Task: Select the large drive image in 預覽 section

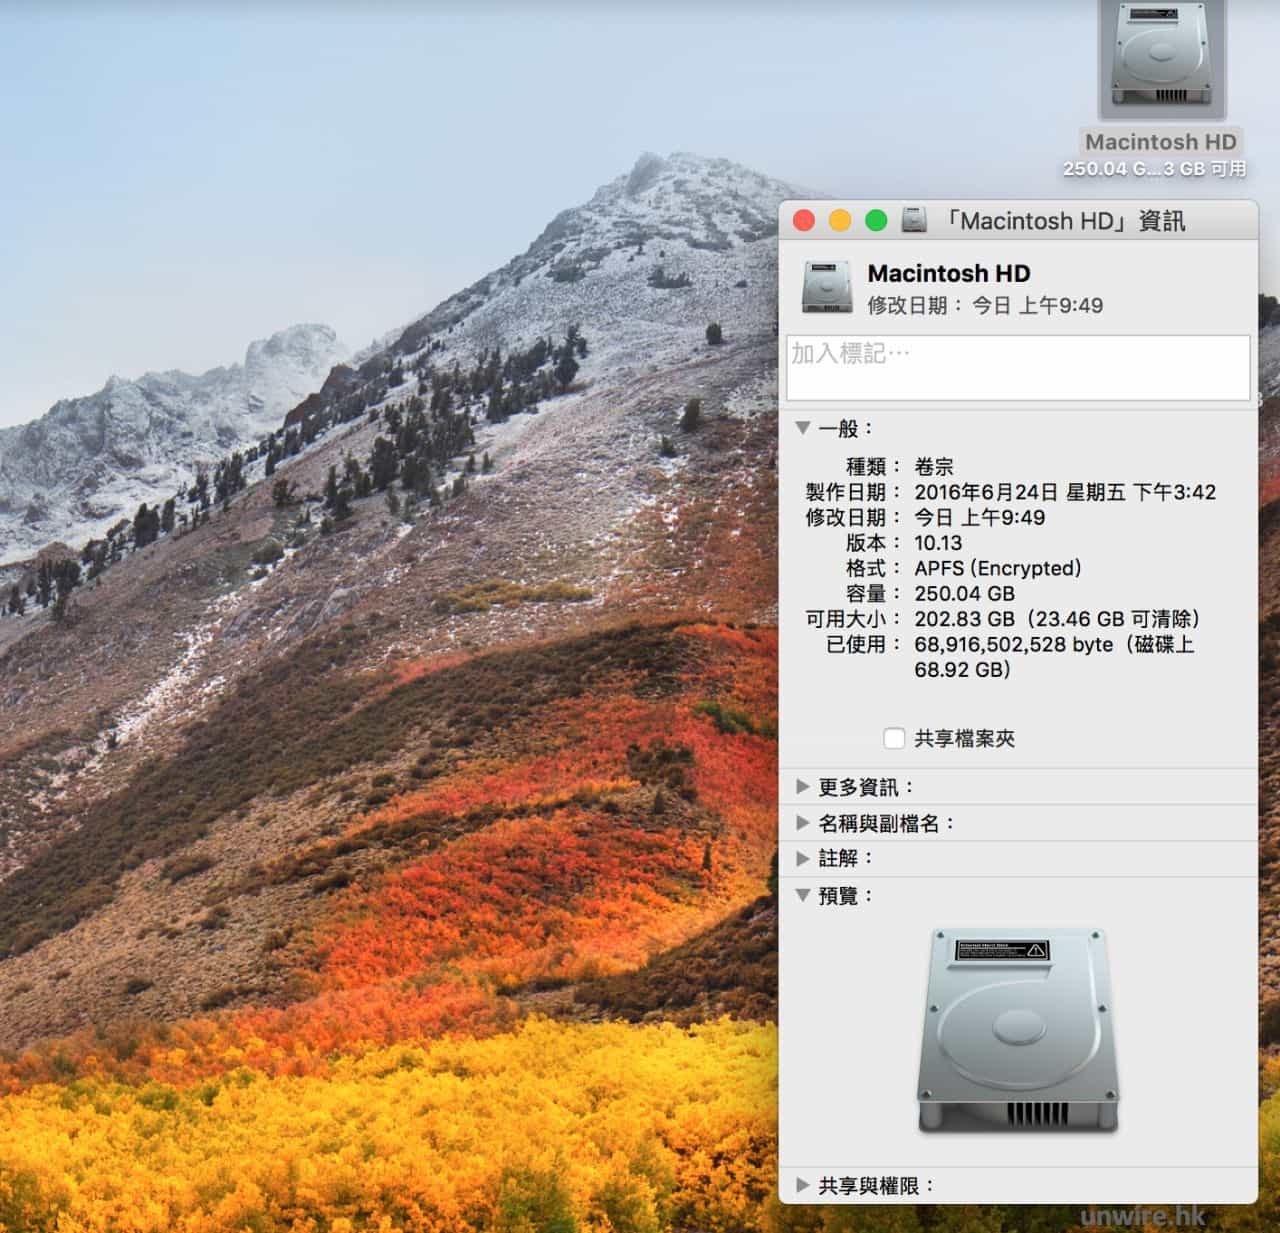Action: pos(1018,1031)
